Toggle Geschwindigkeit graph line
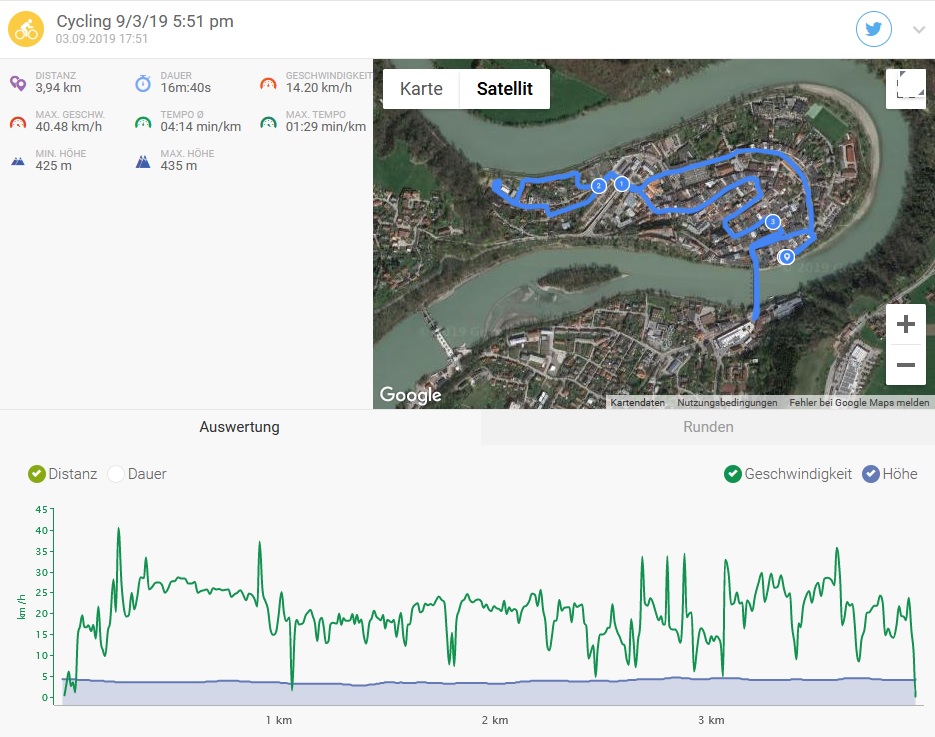This screenshot has width=935, height=737. coord(733,474)
